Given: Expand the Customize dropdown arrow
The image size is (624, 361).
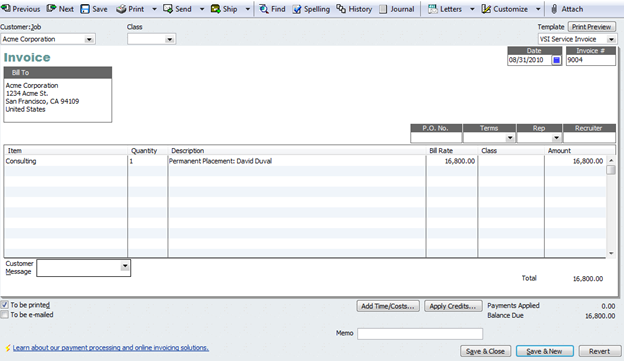Looking at the screenshot, I should 538,9.
